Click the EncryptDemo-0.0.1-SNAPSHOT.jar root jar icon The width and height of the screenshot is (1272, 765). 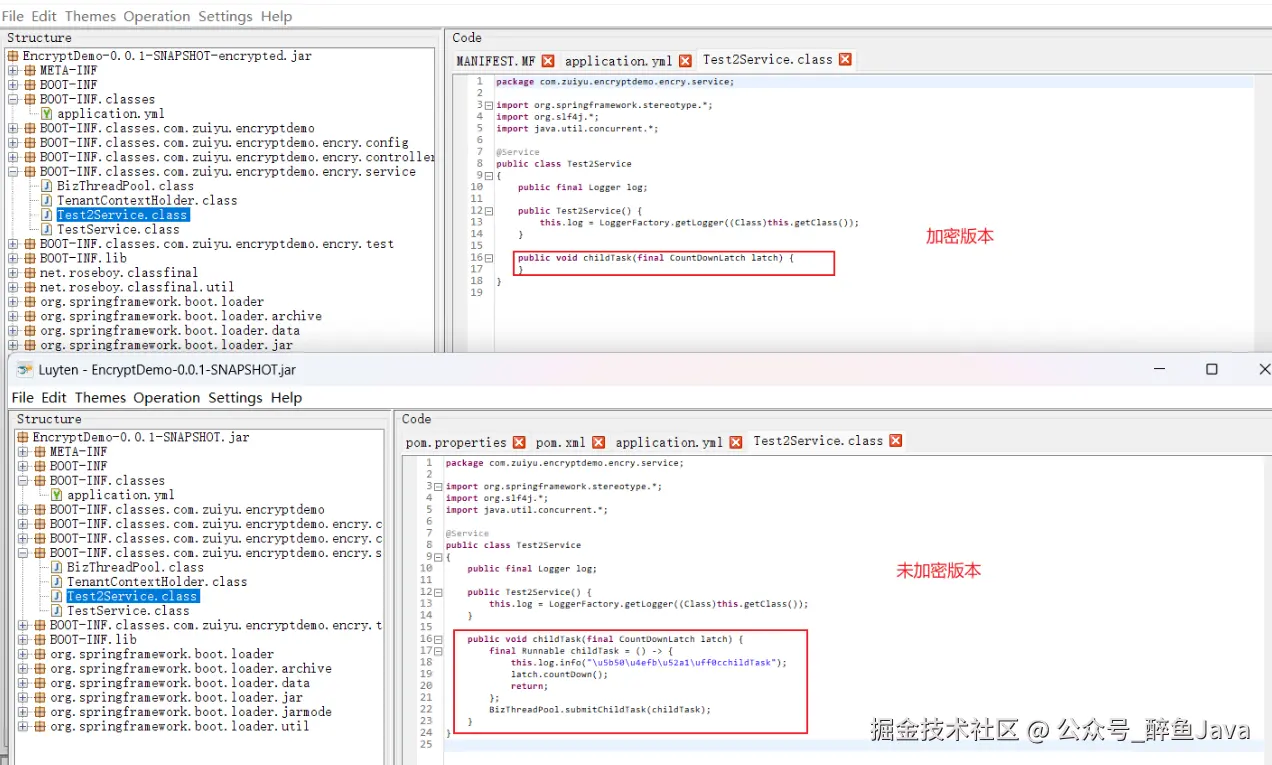coord(23,437)
